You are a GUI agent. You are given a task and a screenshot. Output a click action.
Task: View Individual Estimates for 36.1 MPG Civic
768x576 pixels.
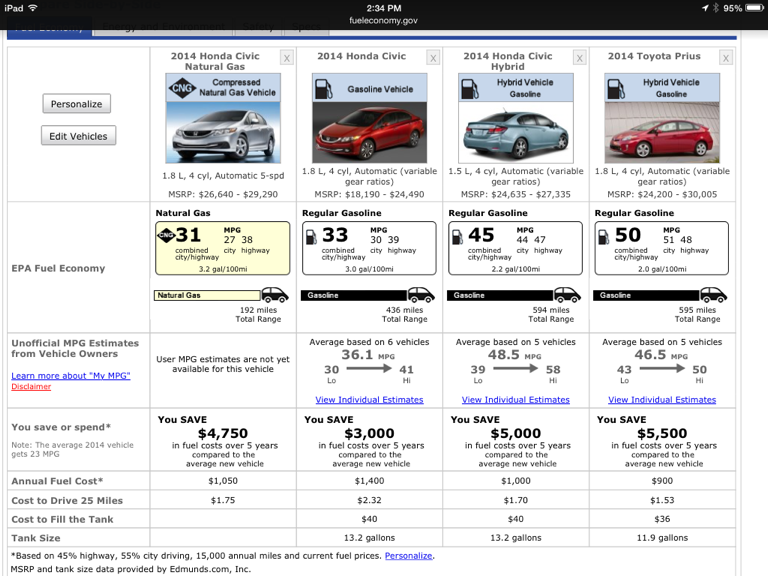pyautogui.click(x=369, y=400)
